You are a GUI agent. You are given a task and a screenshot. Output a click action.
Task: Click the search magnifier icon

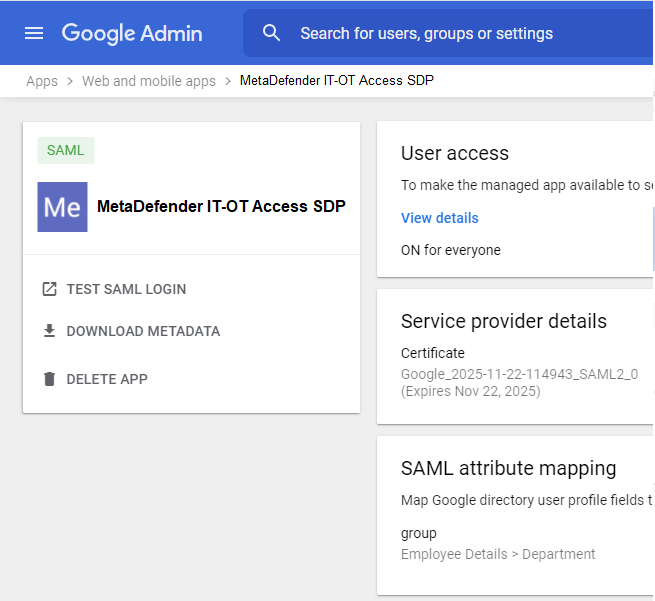pyautogui.click(x=272, y=33)
